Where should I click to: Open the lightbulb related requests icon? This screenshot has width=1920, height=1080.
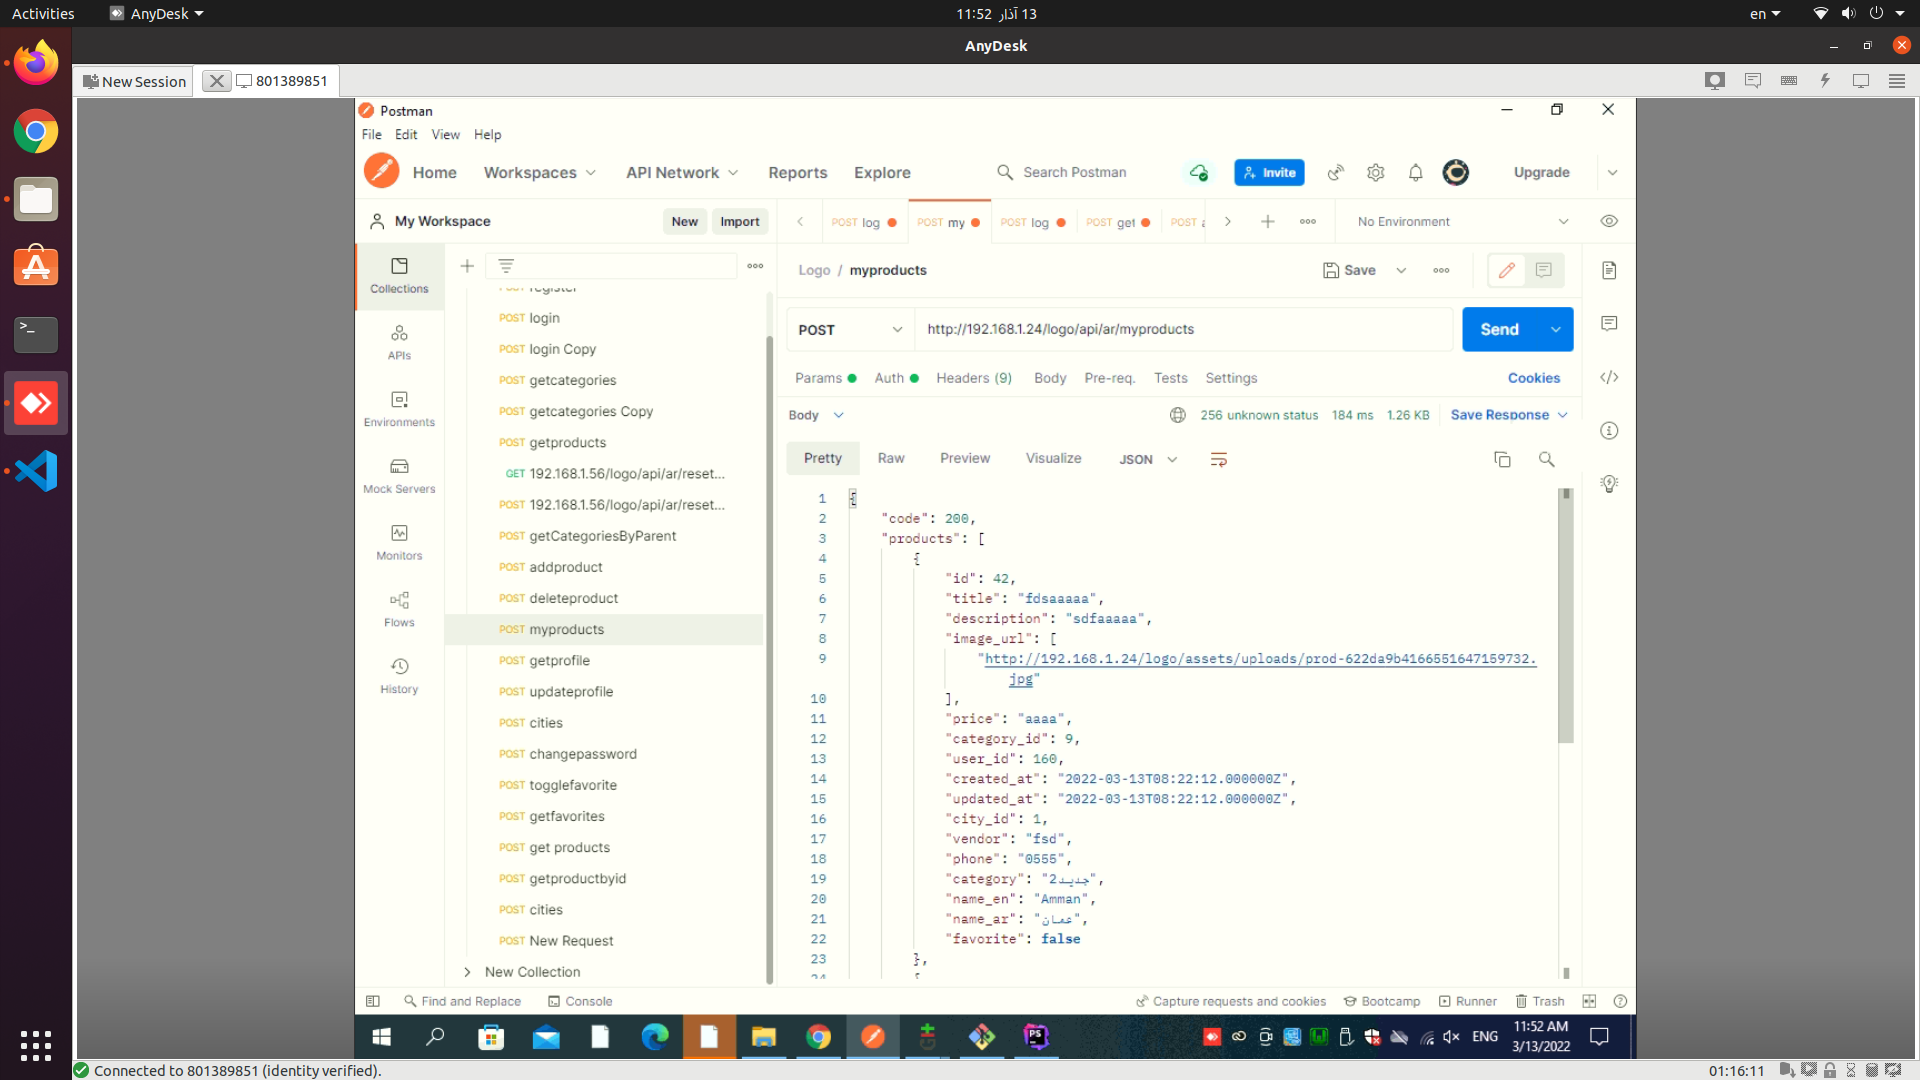[1609, 483]
